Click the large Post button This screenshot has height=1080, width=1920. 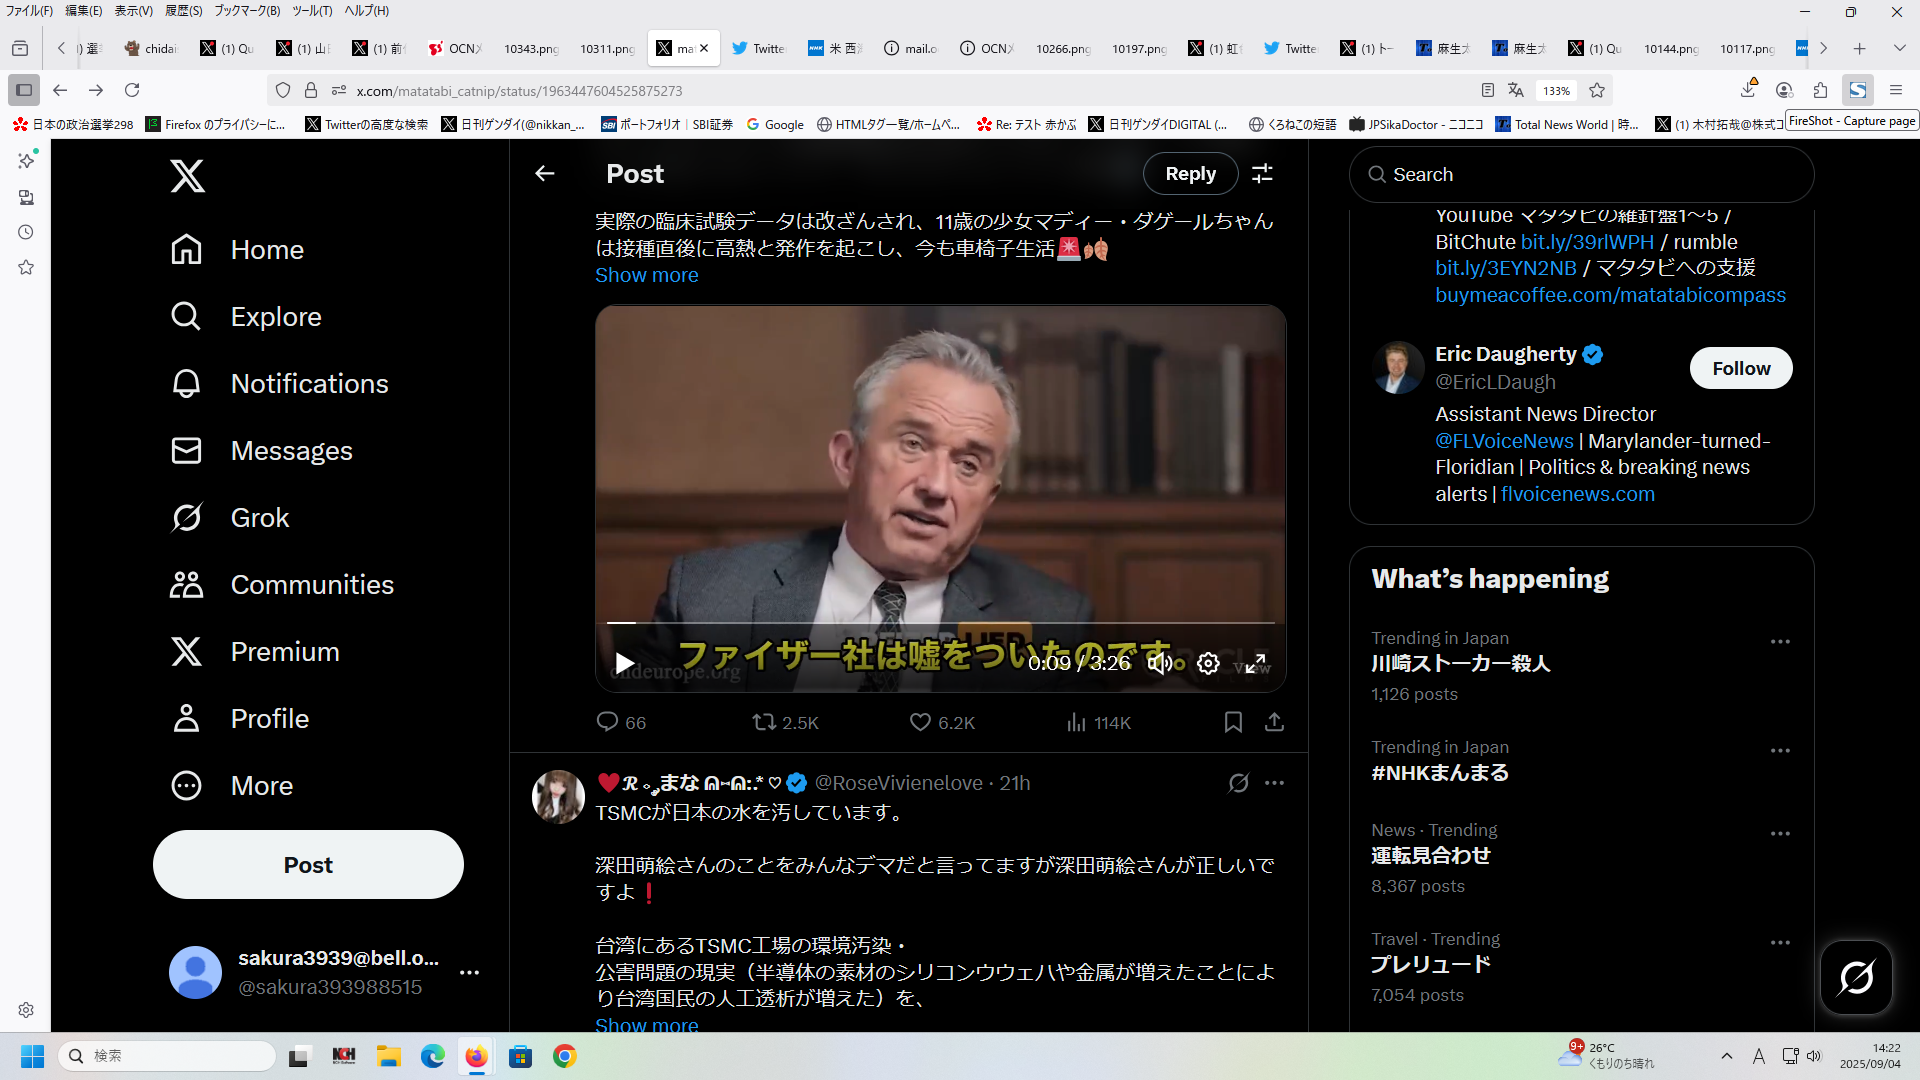pos(308,865)
